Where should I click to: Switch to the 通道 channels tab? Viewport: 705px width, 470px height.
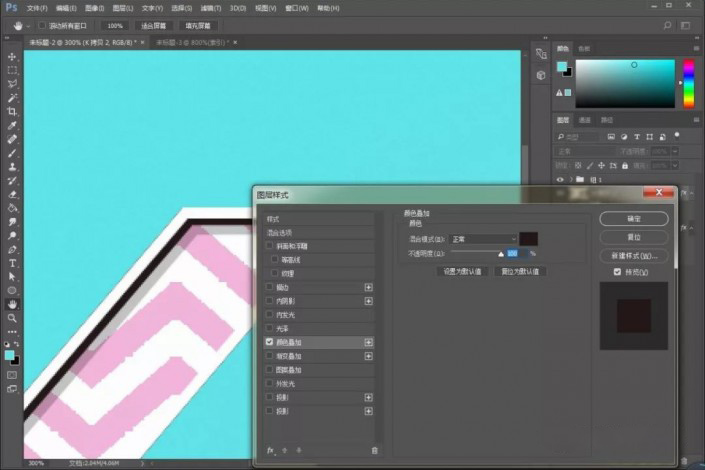pos(585,120)
